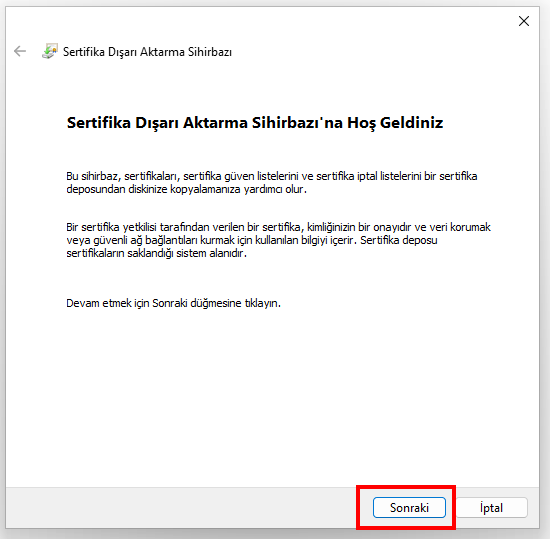550x539 pixels.
Task: Click paragraph starting "Bu sihirbaz, sertifikaları"
Action: tap(272, 183)
